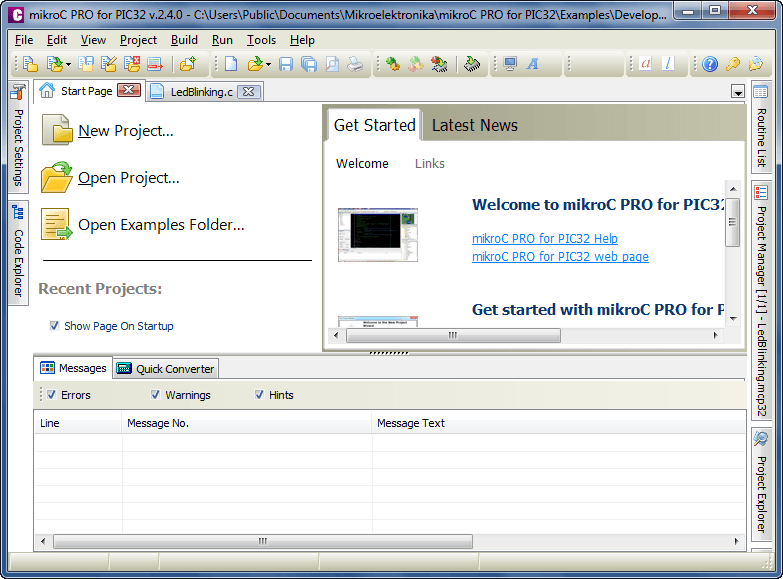Click Welcome pane horizontal scrollbar thumb

point(453,335)
